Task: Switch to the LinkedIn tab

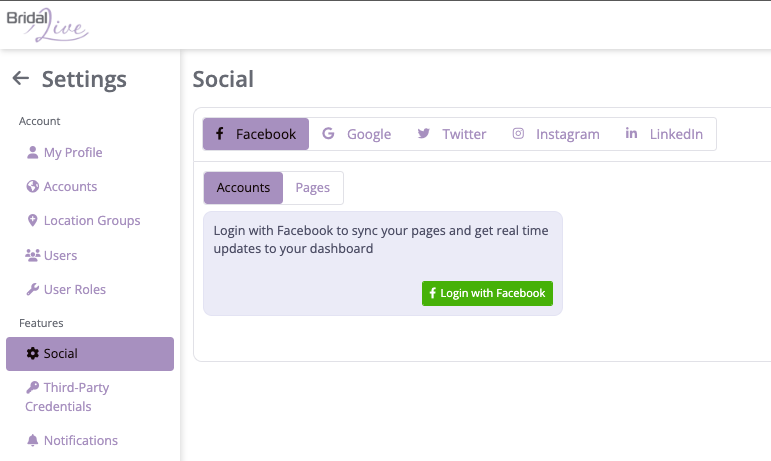Action: click(x=664, y=134)
